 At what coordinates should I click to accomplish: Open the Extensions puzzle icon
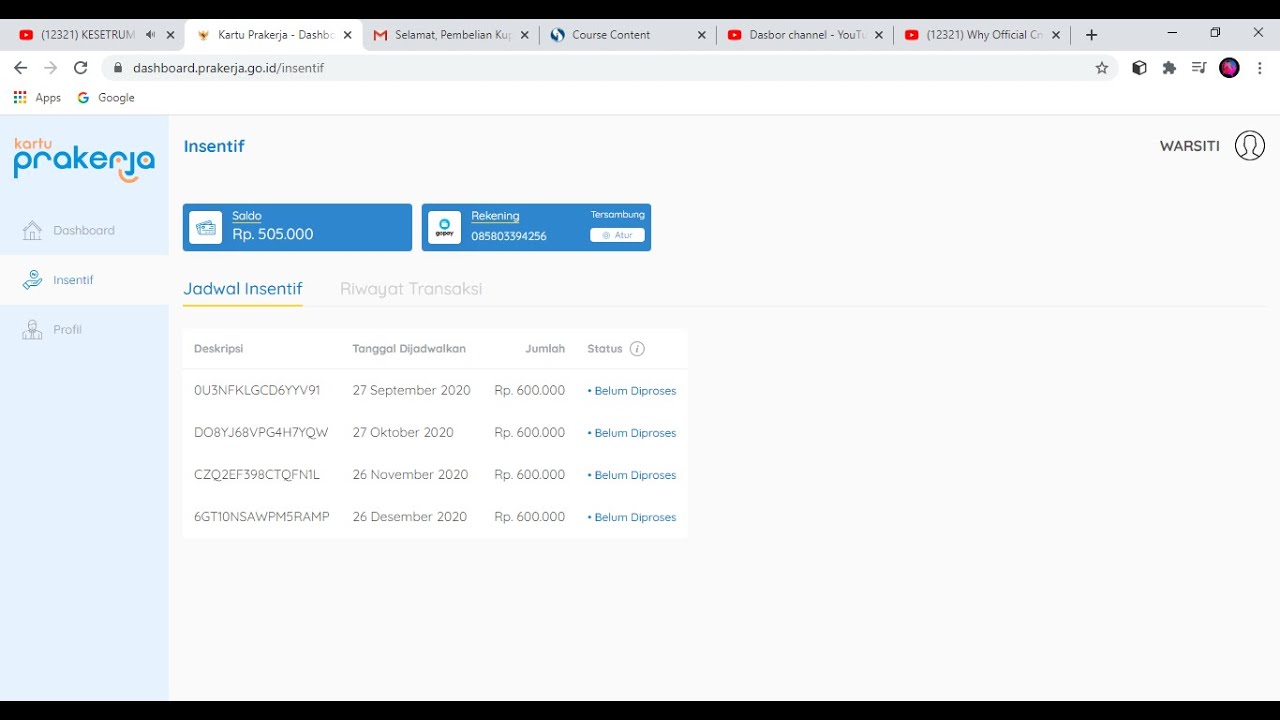[x=1169, y=68]
